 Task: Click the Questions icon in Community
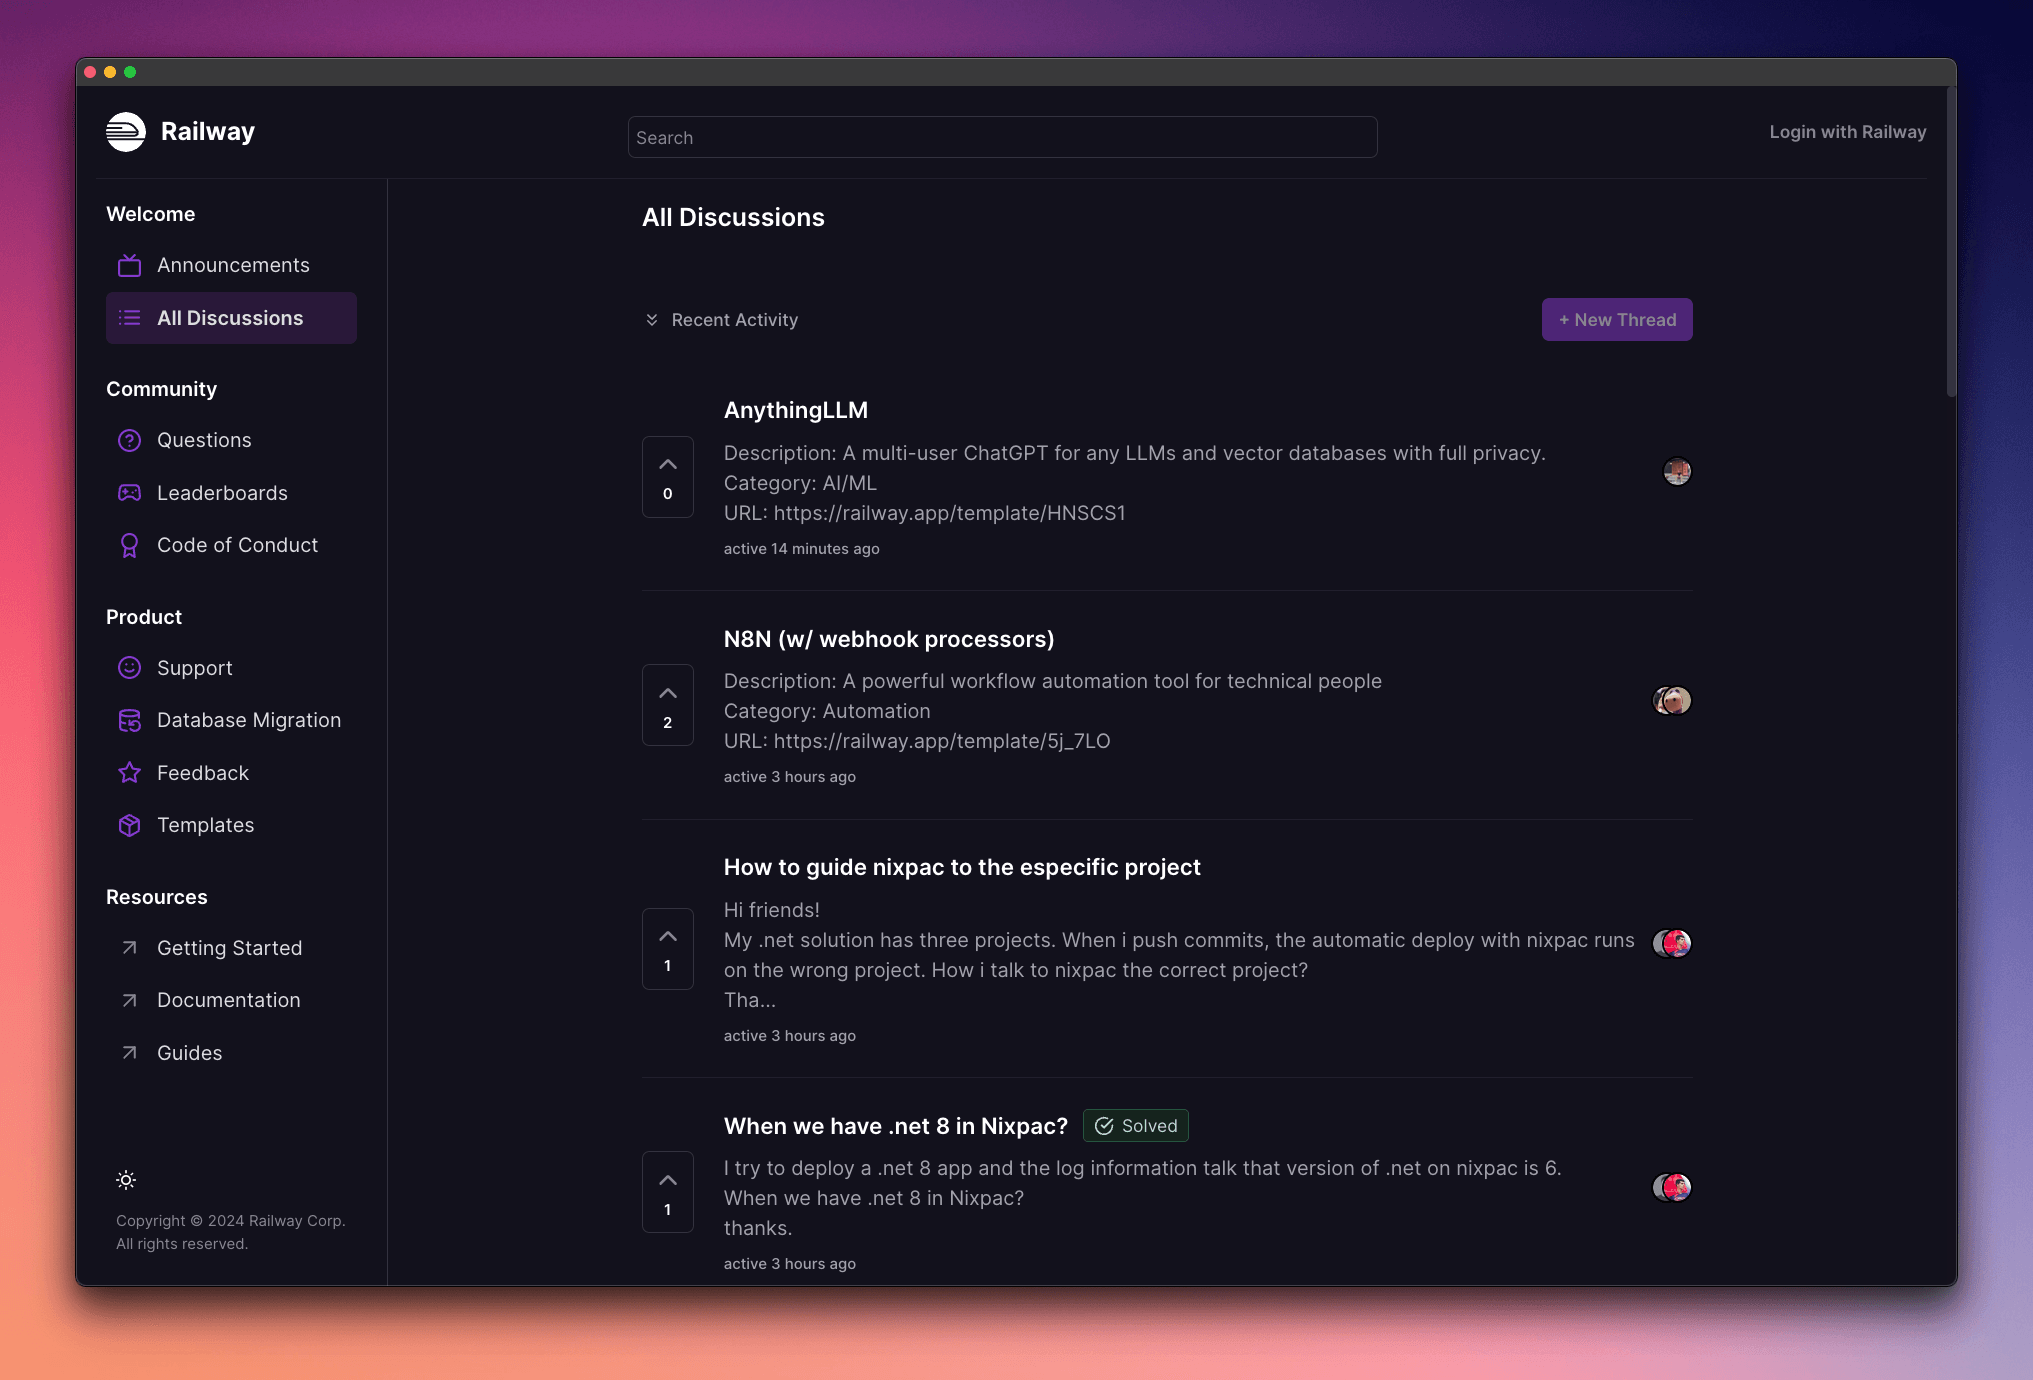[129, 439]
